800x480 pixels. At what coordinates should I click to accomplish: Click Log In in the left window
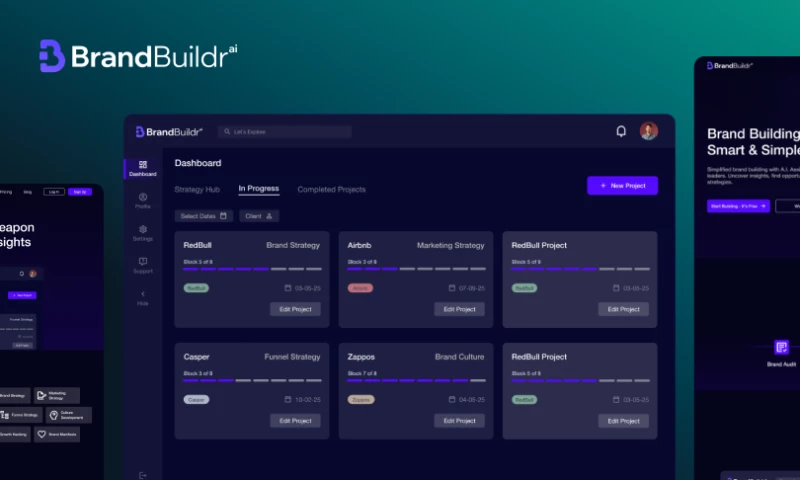[54, 192]
